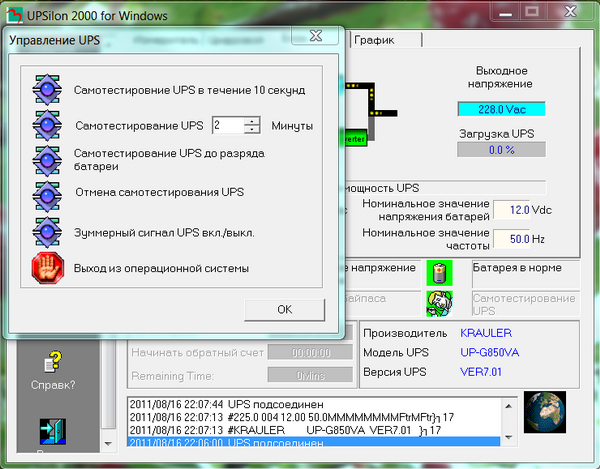The height and width of the screenshot is (469, 600).
Task: Select highlighted log row '22:06:00 UPS подсоединен'
Action: tap(314, 442)
